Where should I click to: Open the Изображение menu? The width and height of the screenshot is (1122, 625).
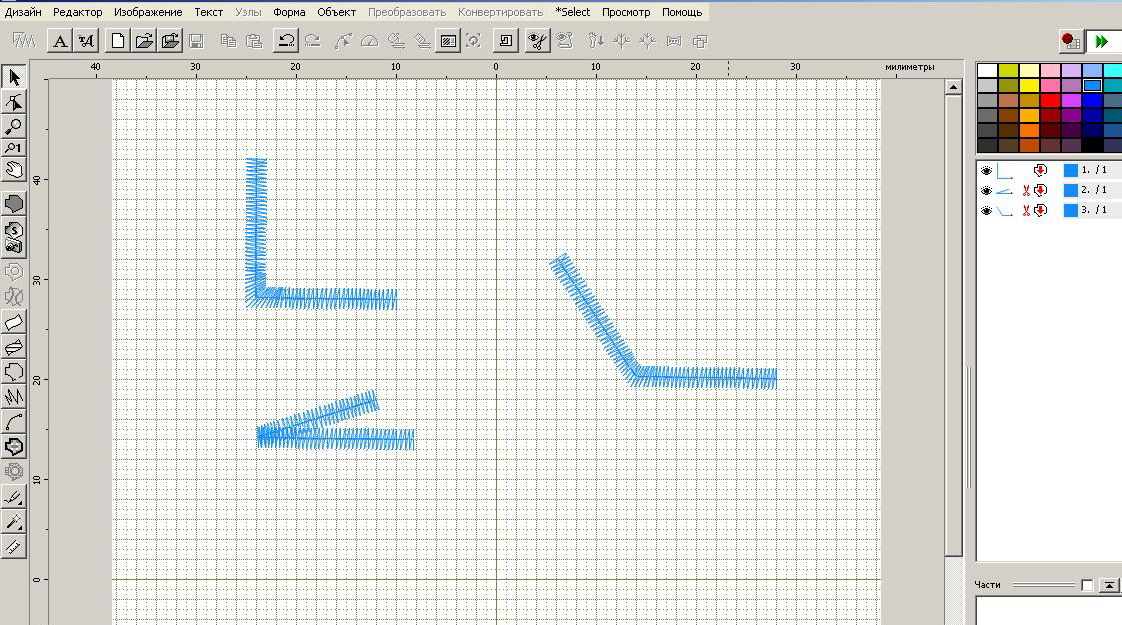coord(148,12)
